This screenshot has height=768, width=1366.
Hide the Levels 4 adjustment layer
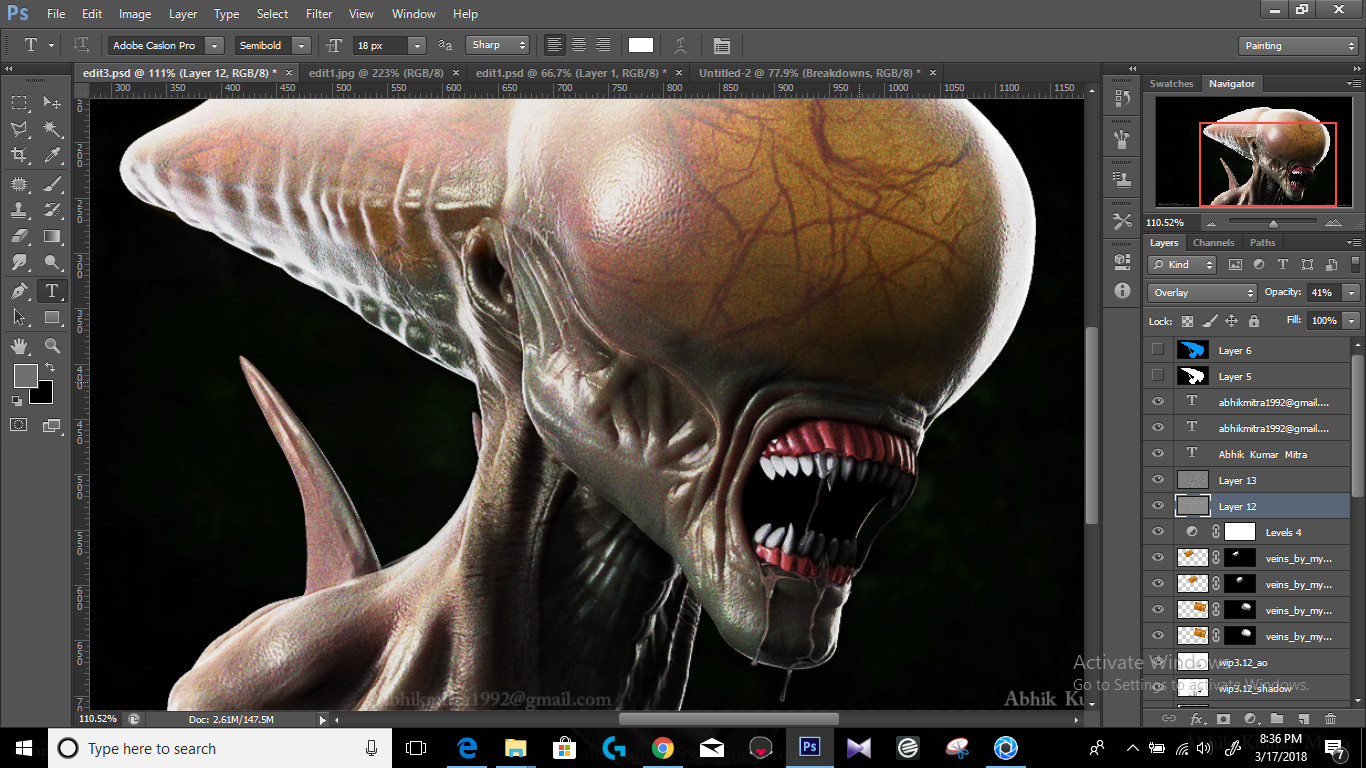pyautogui.click(x=1158, y=532)
